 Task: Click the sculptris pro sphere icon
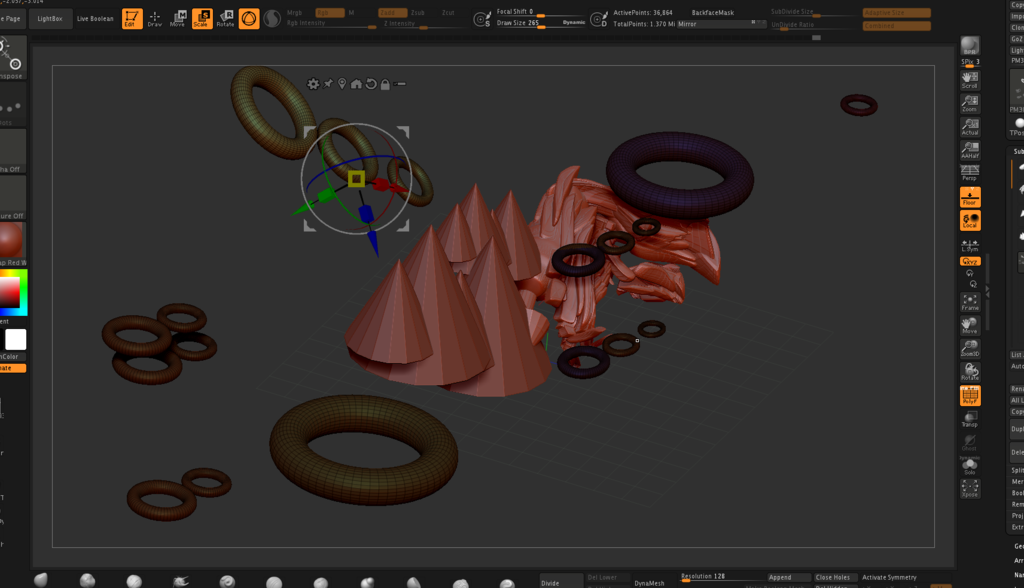click(x=272, y=18)
